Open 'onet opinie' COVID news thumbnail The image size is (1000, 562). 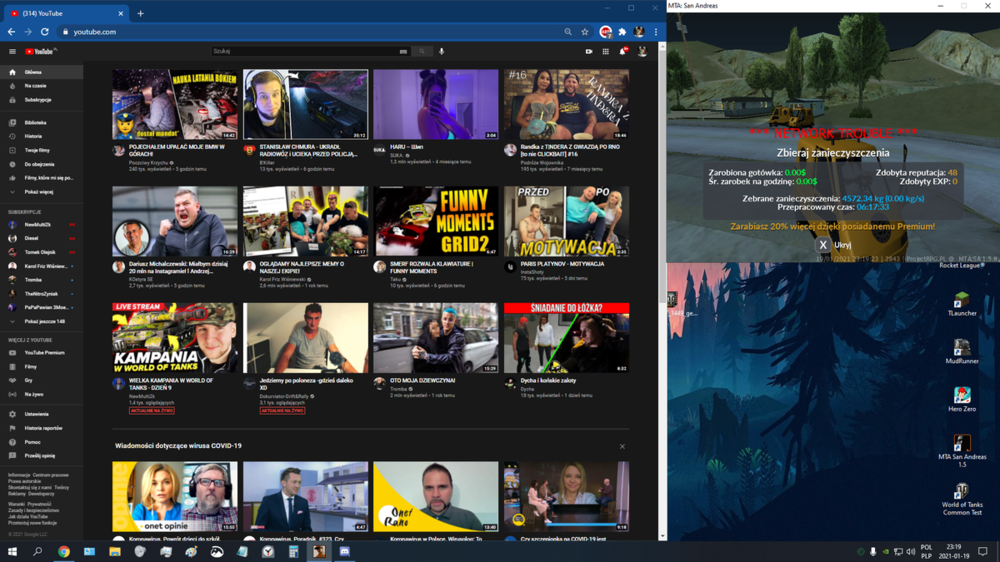coord(175,497)
